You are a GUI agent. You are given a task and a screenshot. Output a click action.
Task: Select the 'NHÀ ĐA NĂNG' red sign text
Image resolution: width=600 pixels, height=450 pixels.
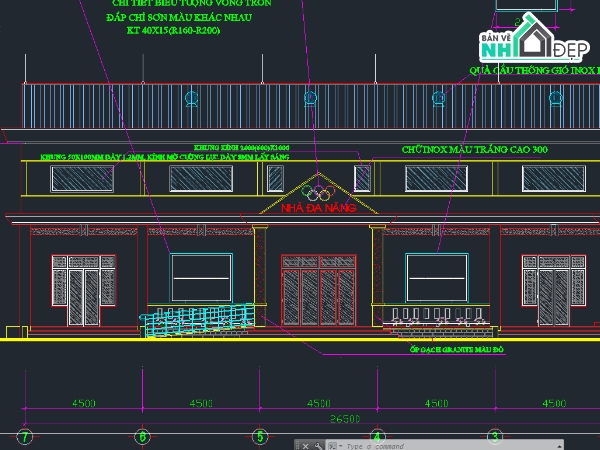pos(319,208)
